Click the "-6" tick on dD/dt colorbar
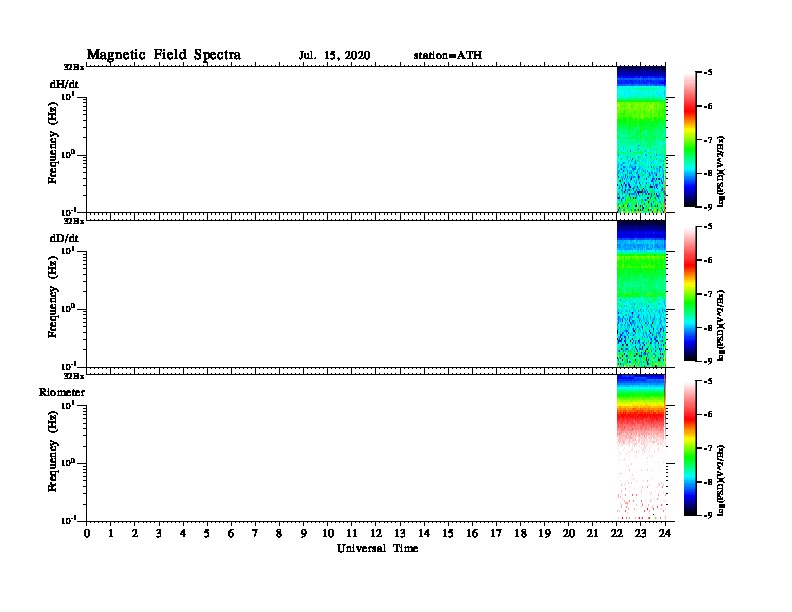Image resolution: width=792 pixels, height=612 pixels. click(x=708, y=260)
